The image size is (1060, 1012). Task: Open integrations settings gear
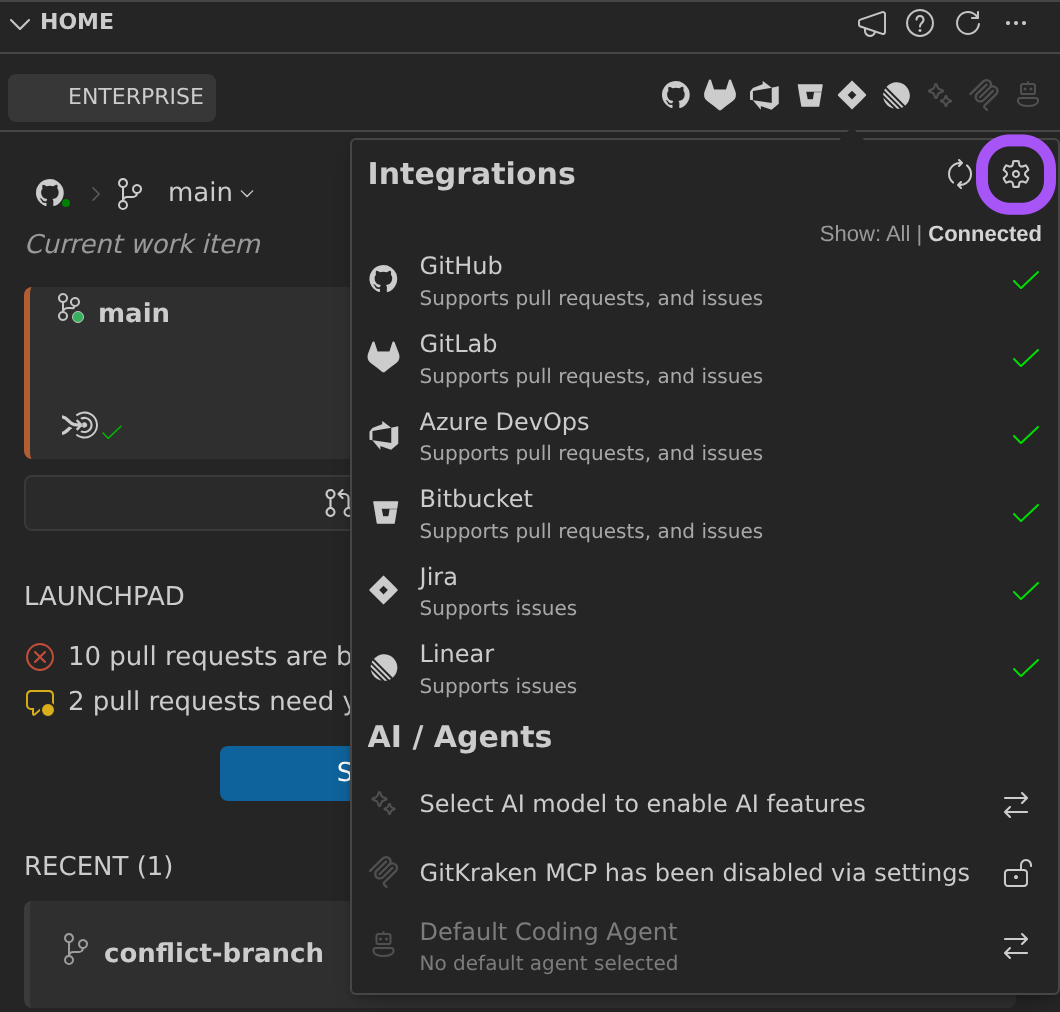click(1015, 174)
